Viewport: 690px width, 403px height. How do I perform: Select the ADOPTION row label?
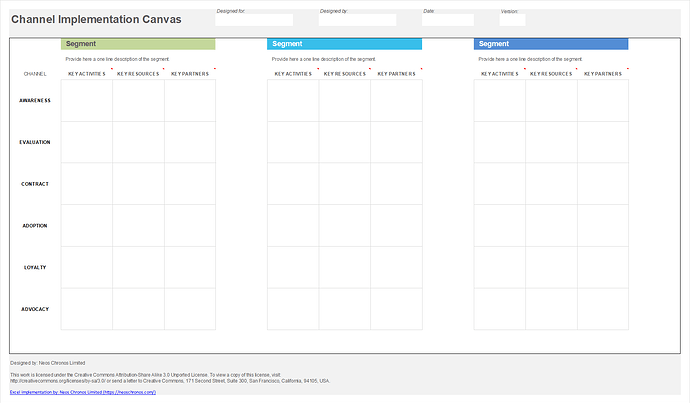pyautogui.click(x=35, y=226)
